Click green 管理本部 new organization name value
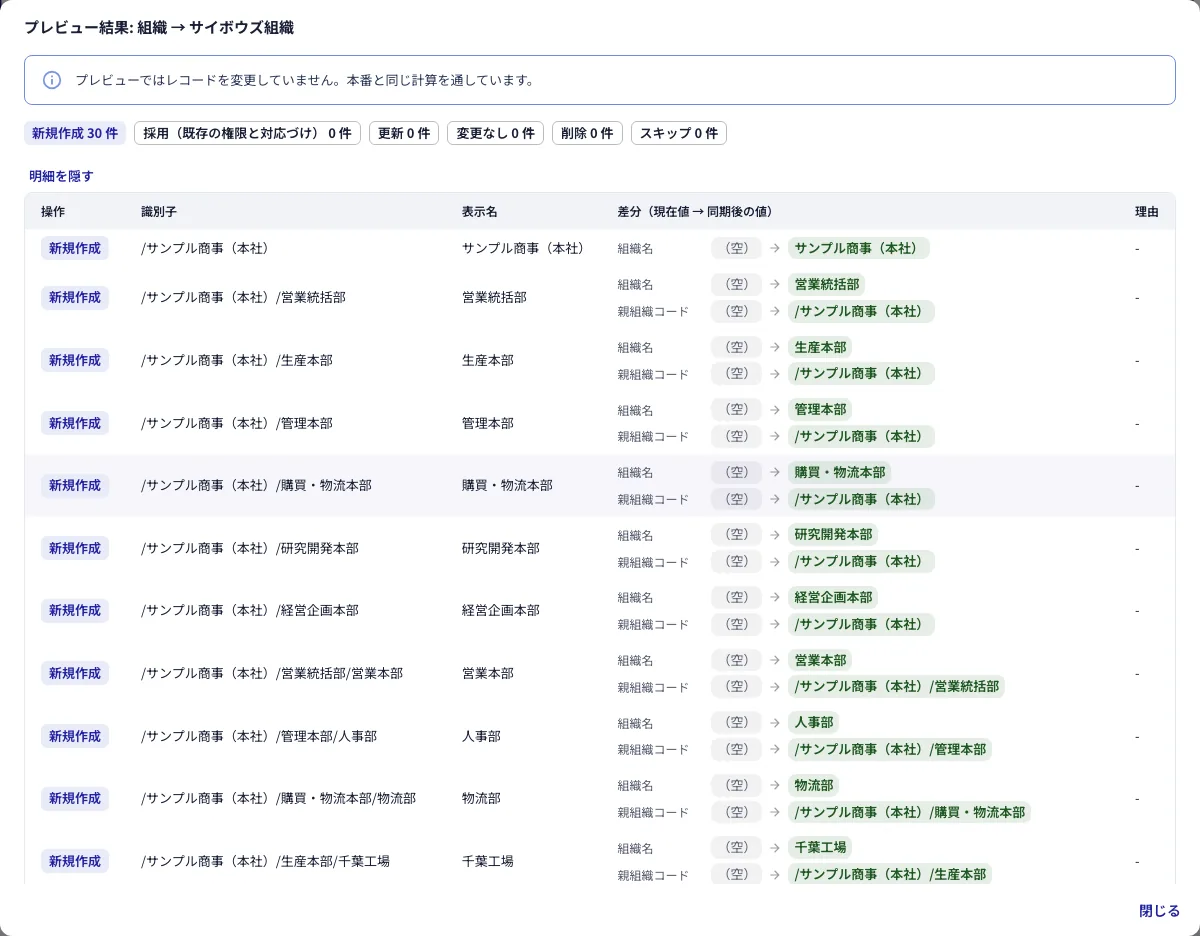Viewport: 1200px width, 936px height. pos(820,410)
